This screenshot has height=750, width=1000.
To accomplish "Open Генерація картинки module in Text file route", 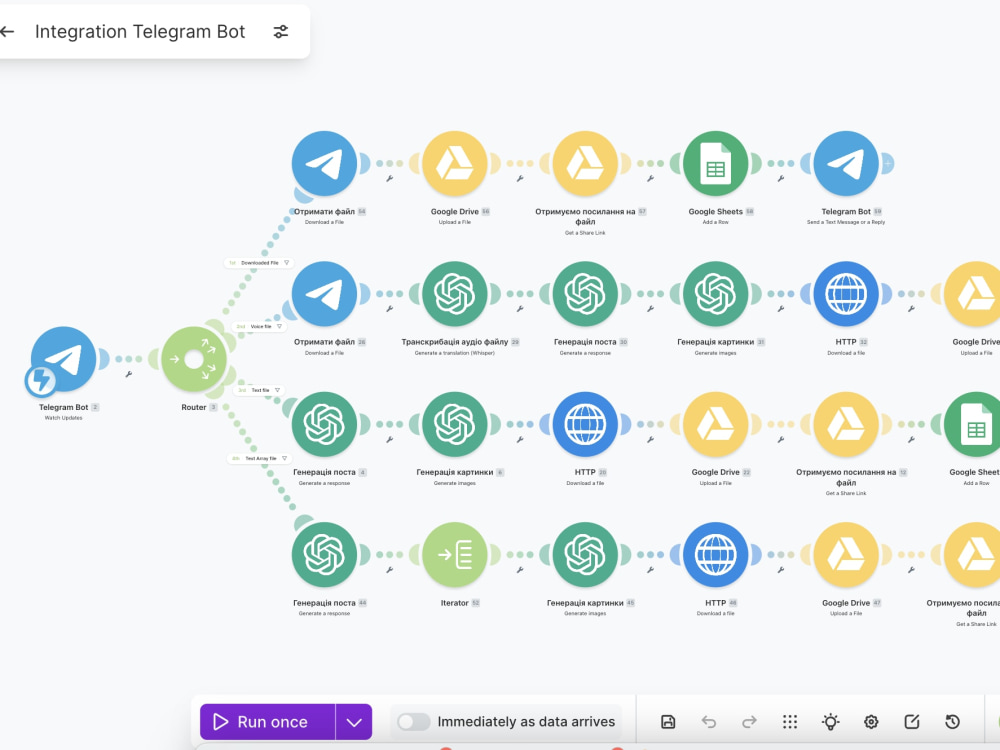I will point(455,424).
